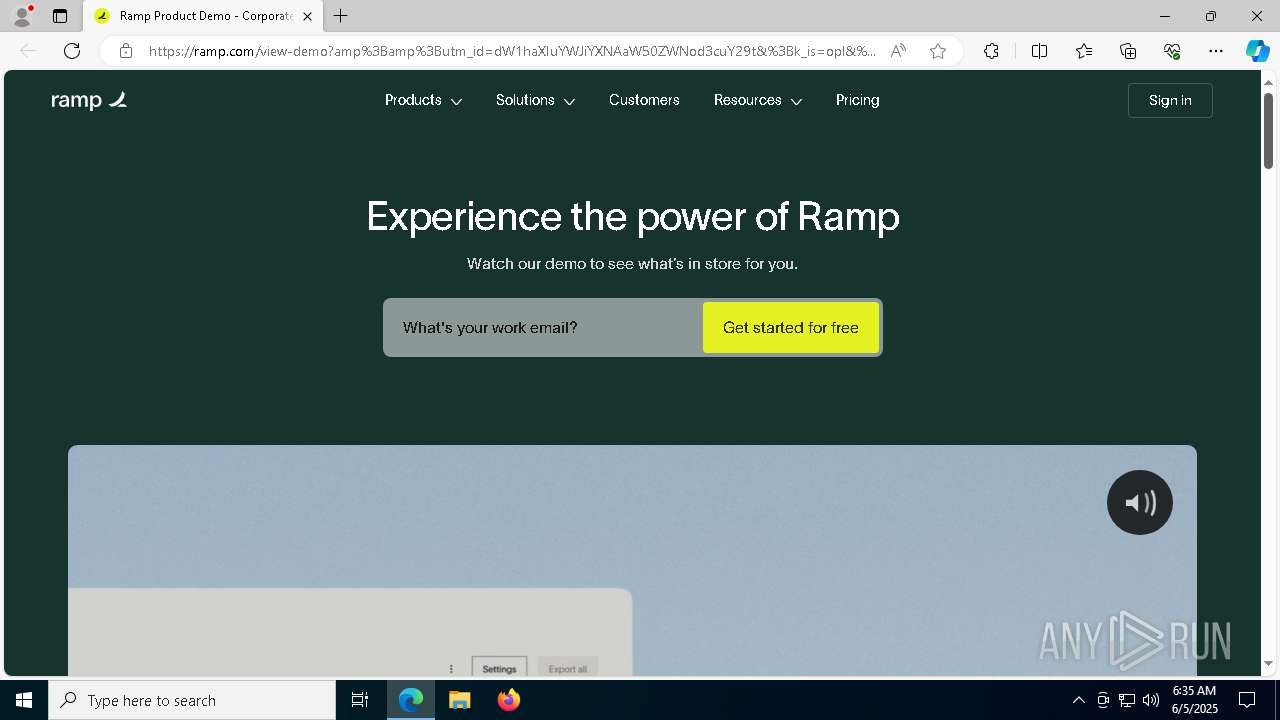Add this page to favorites

[938, 51]
